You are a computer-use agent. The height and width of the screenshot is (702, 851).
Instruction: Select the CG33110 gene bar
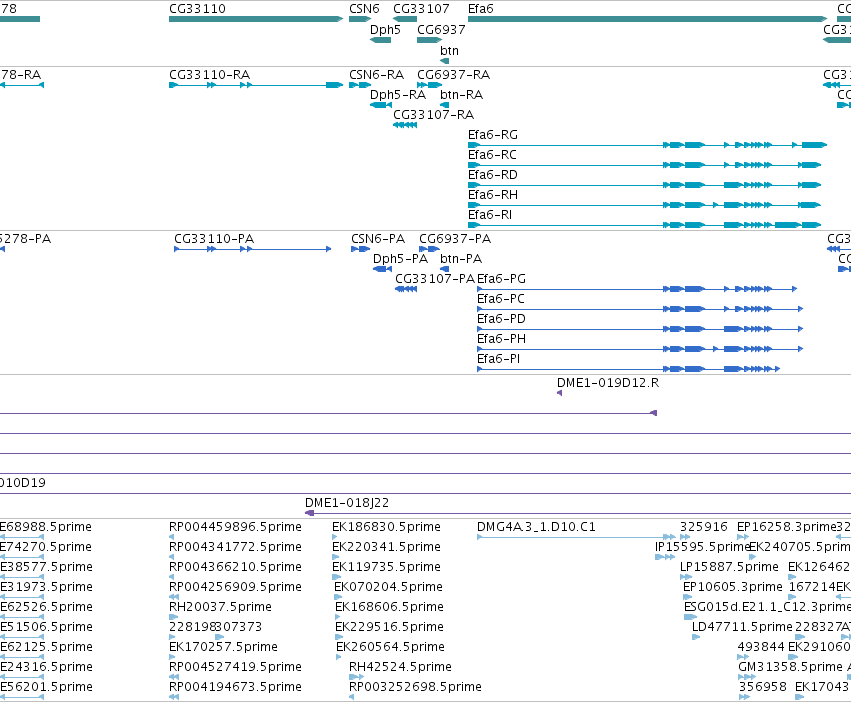tap(256, 19)
